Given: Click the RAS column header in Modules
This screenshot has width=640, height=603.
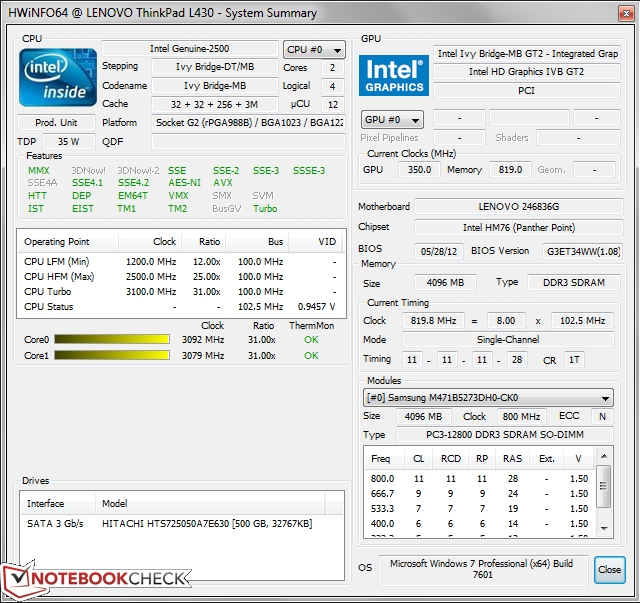Looking at the screenshot, I should 512,458.
